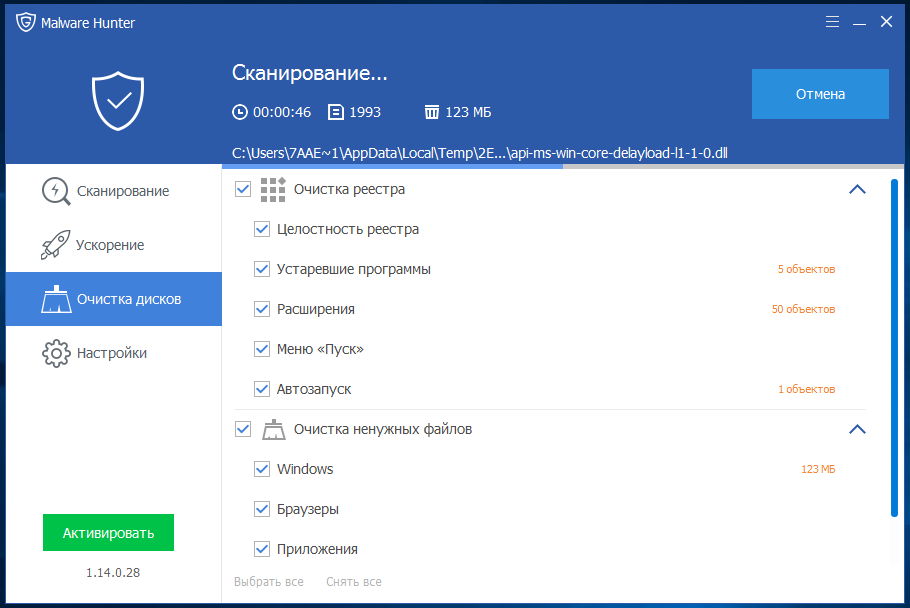910x608 pixels.
Task: Minimize the Malware Hunter window
Action: click(x=860, y=24)
